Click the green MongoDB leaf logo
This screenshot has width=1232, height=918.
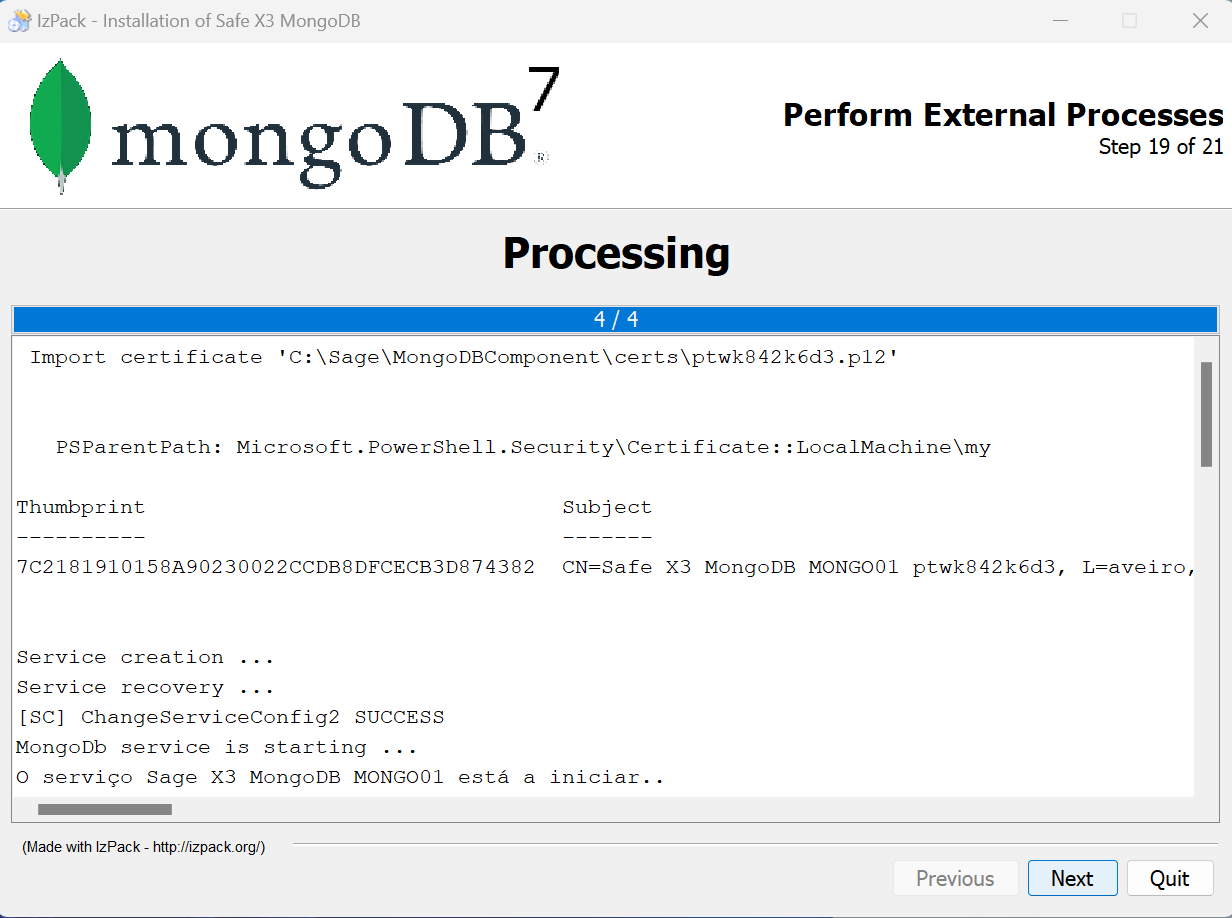click(x=61, y=124)
